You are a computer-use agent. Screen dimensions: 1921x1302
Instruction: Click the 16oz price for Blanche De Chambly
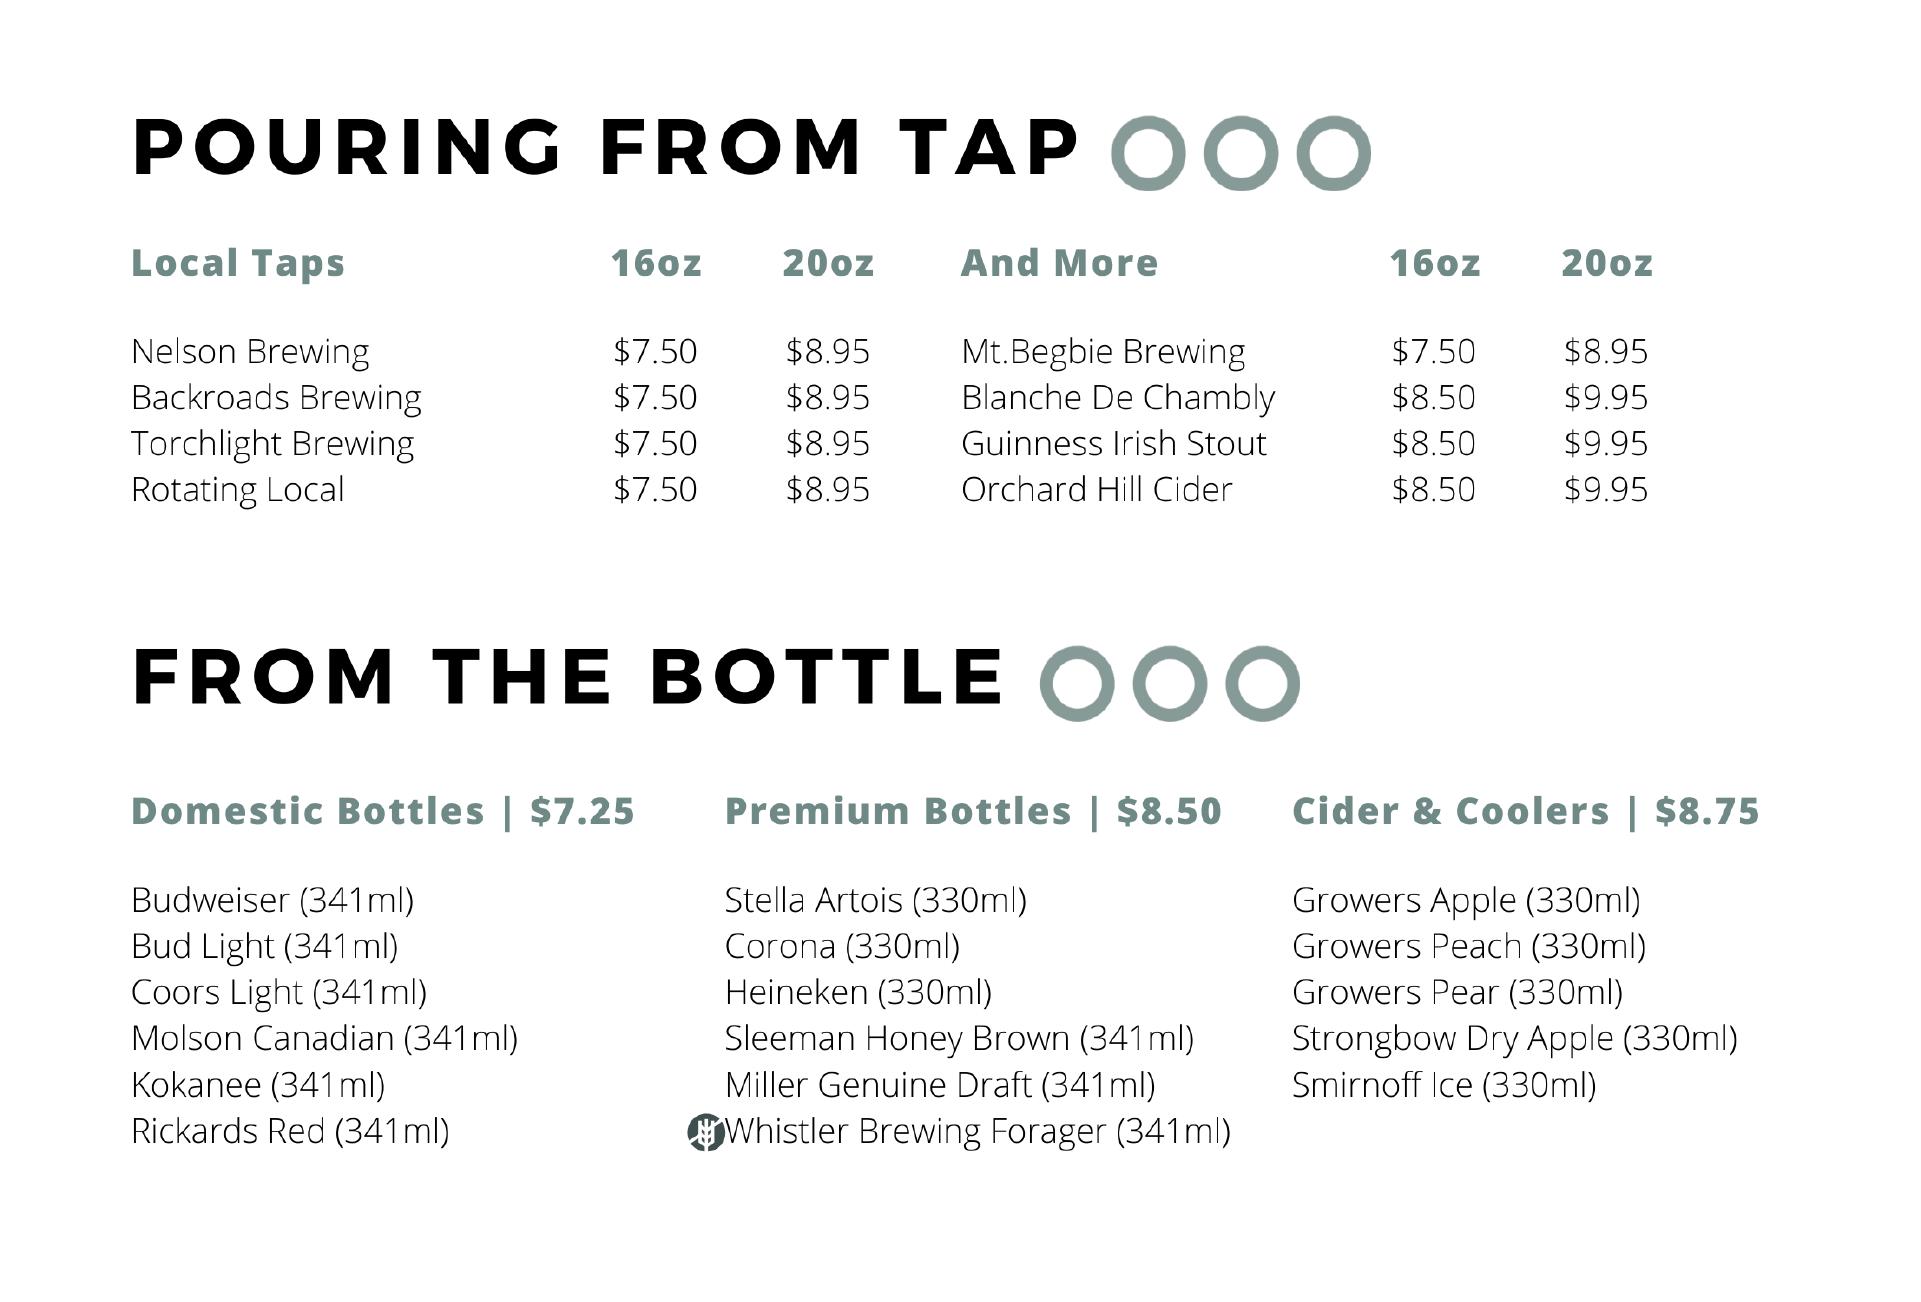coord(1433,397)
